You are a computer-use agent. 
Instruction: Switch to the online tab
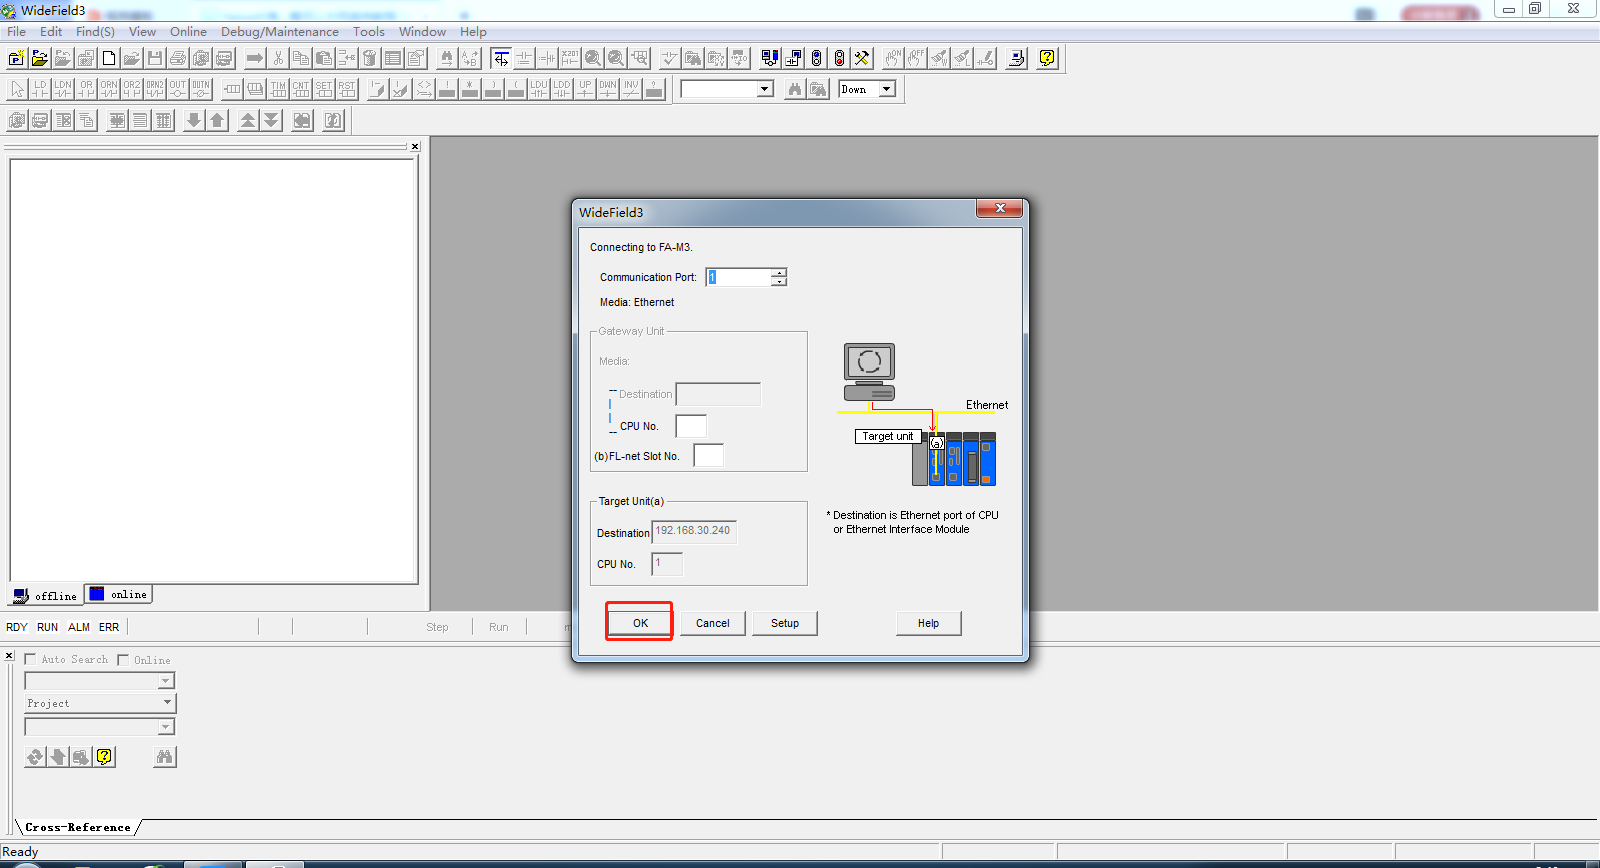coord(119,594)
